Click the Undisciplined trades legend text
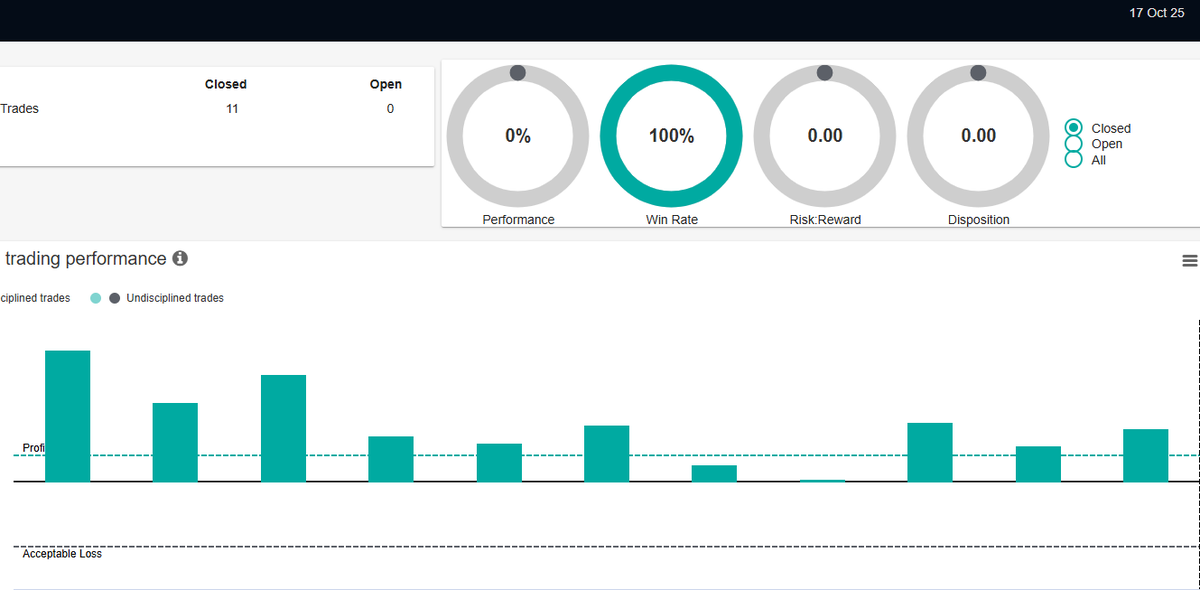 [x=175, y=298]
